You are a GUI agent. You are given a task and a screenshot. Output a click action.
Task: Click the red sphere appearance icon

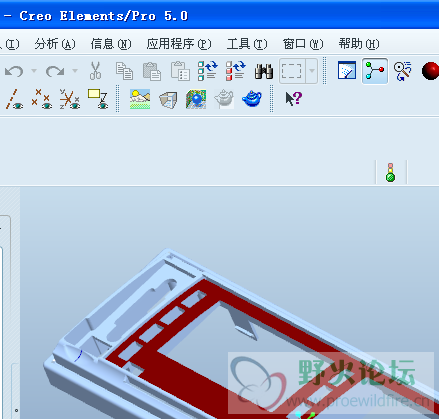click(x=430, y=71)
